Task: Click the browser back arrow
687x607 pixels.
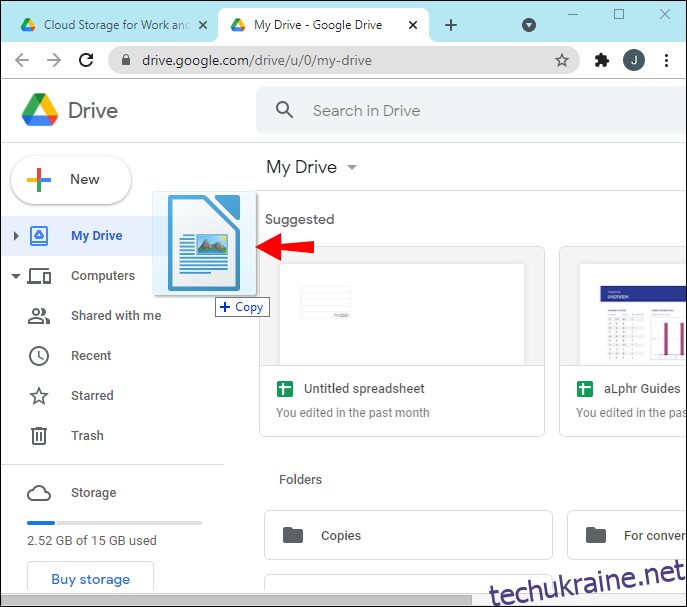Action: pos(22,60)
